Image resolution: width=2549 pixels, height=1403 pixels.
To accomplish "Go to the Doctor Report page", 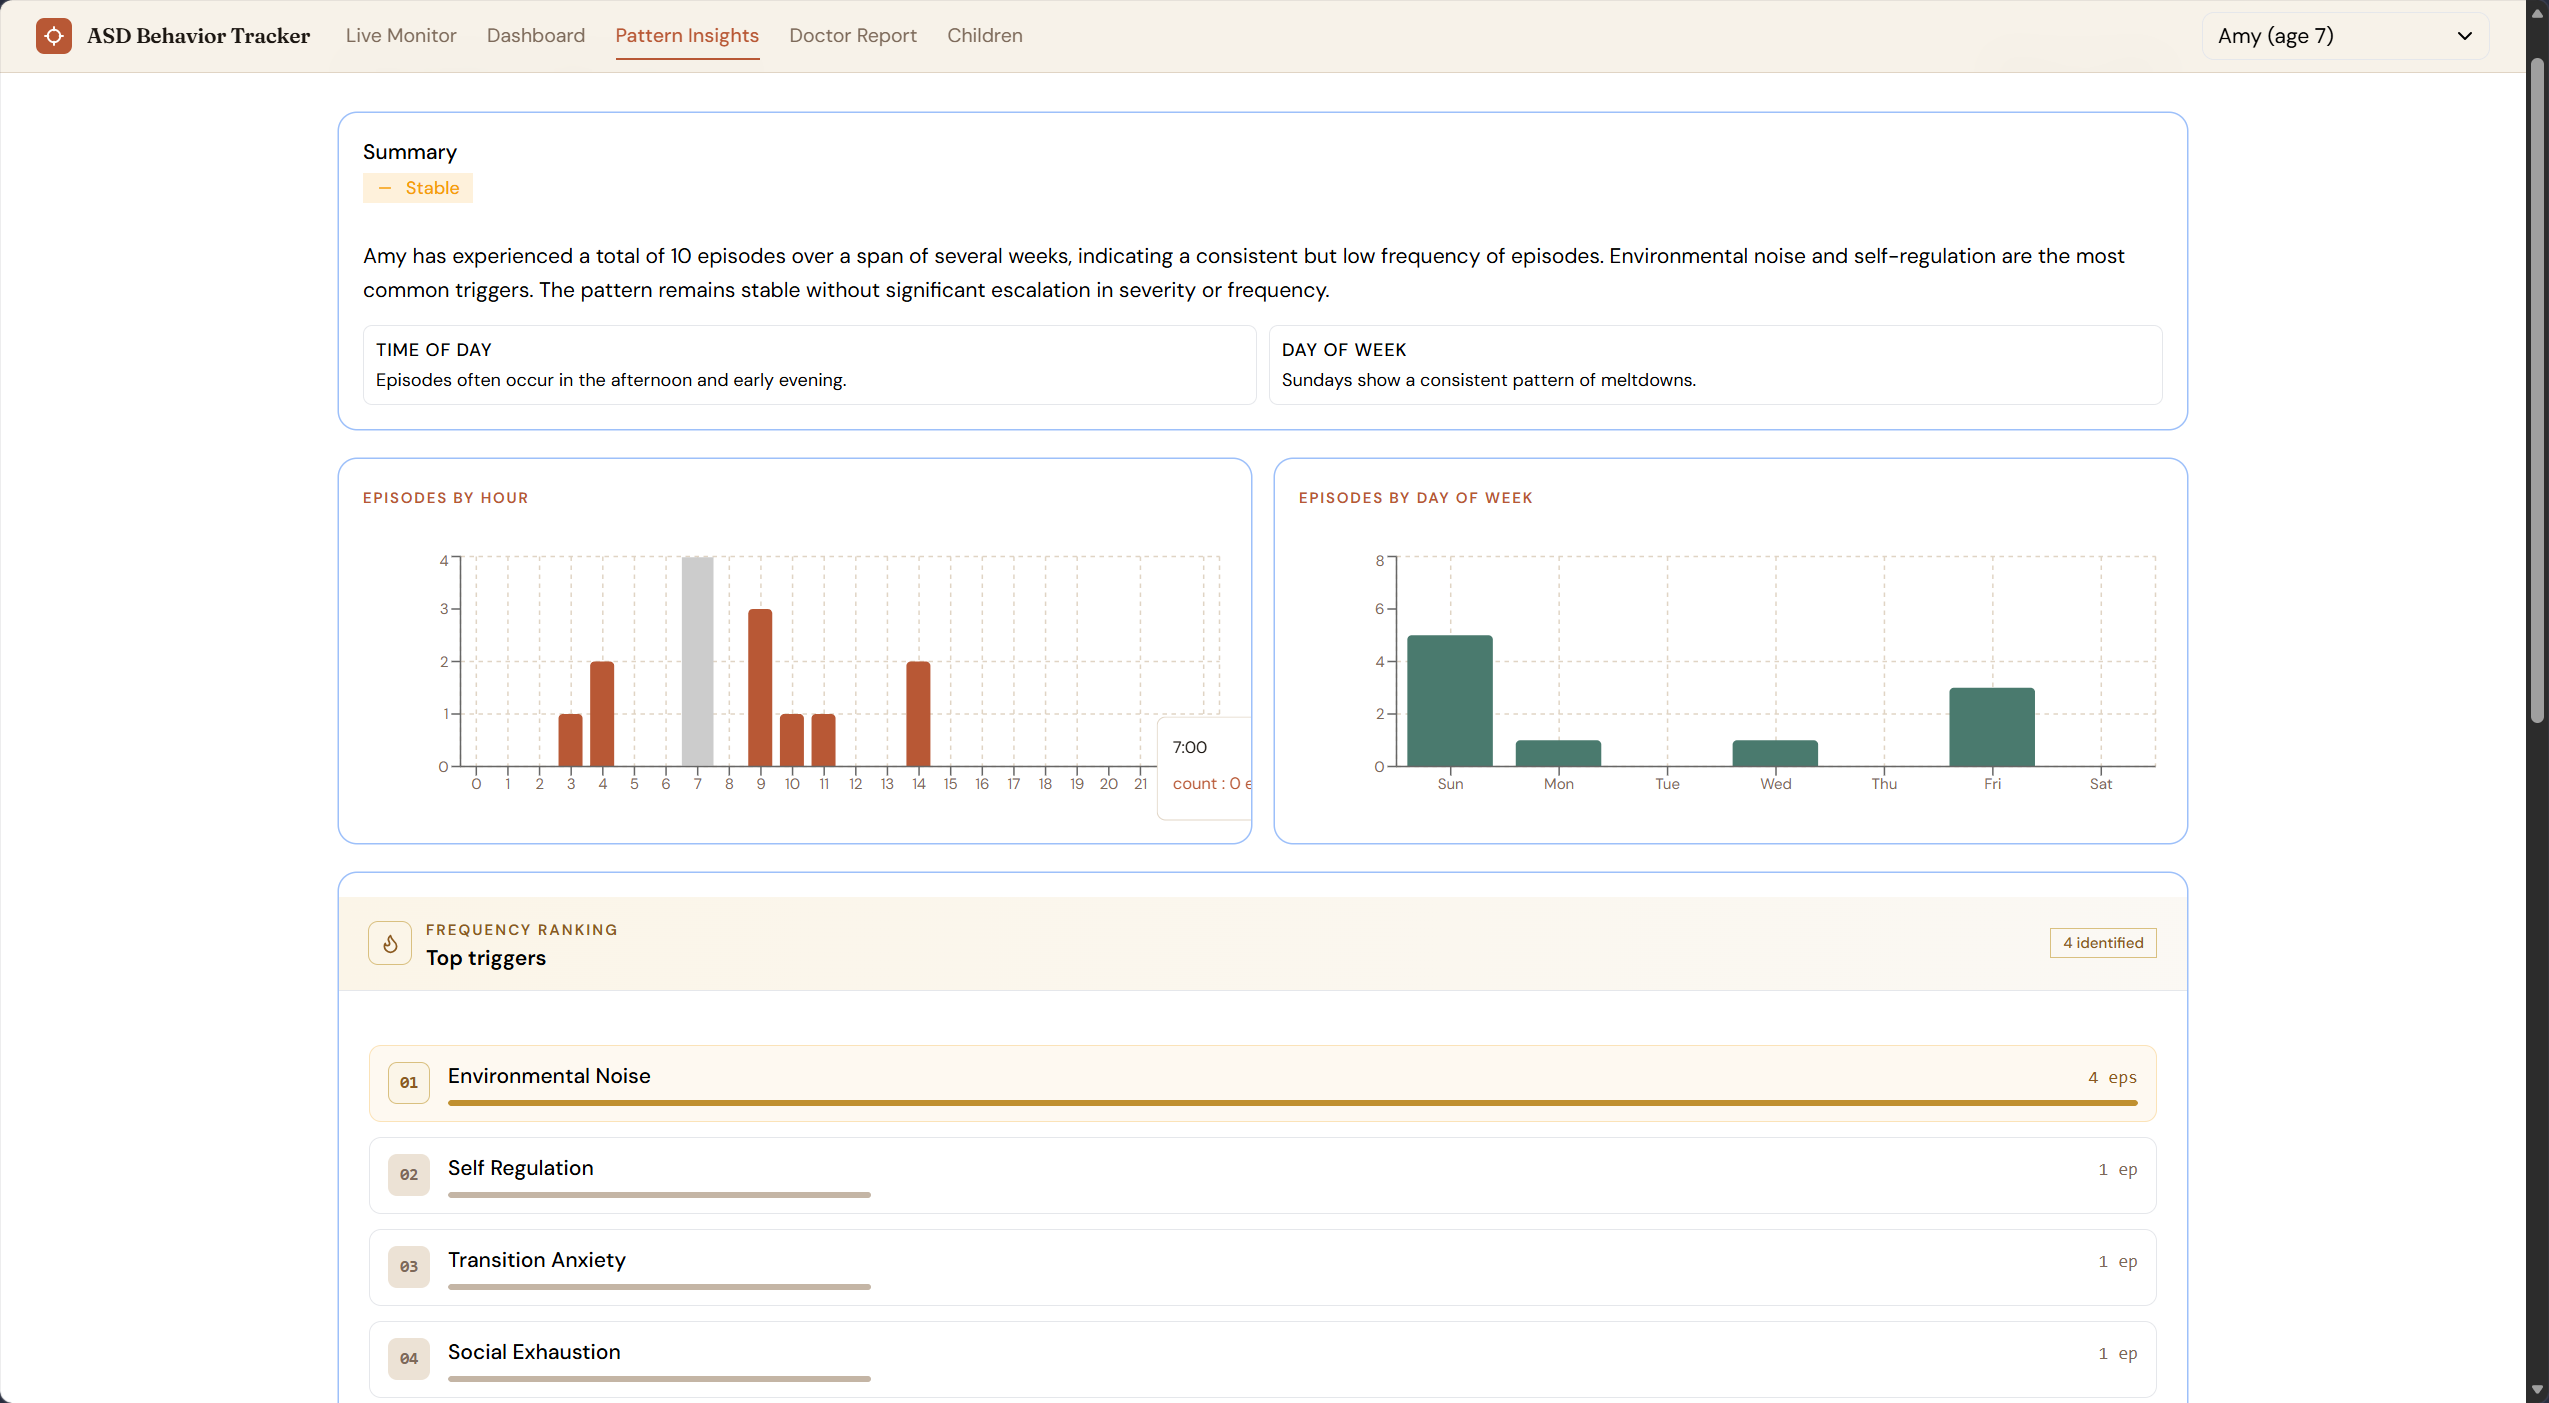I will point(852,36).
